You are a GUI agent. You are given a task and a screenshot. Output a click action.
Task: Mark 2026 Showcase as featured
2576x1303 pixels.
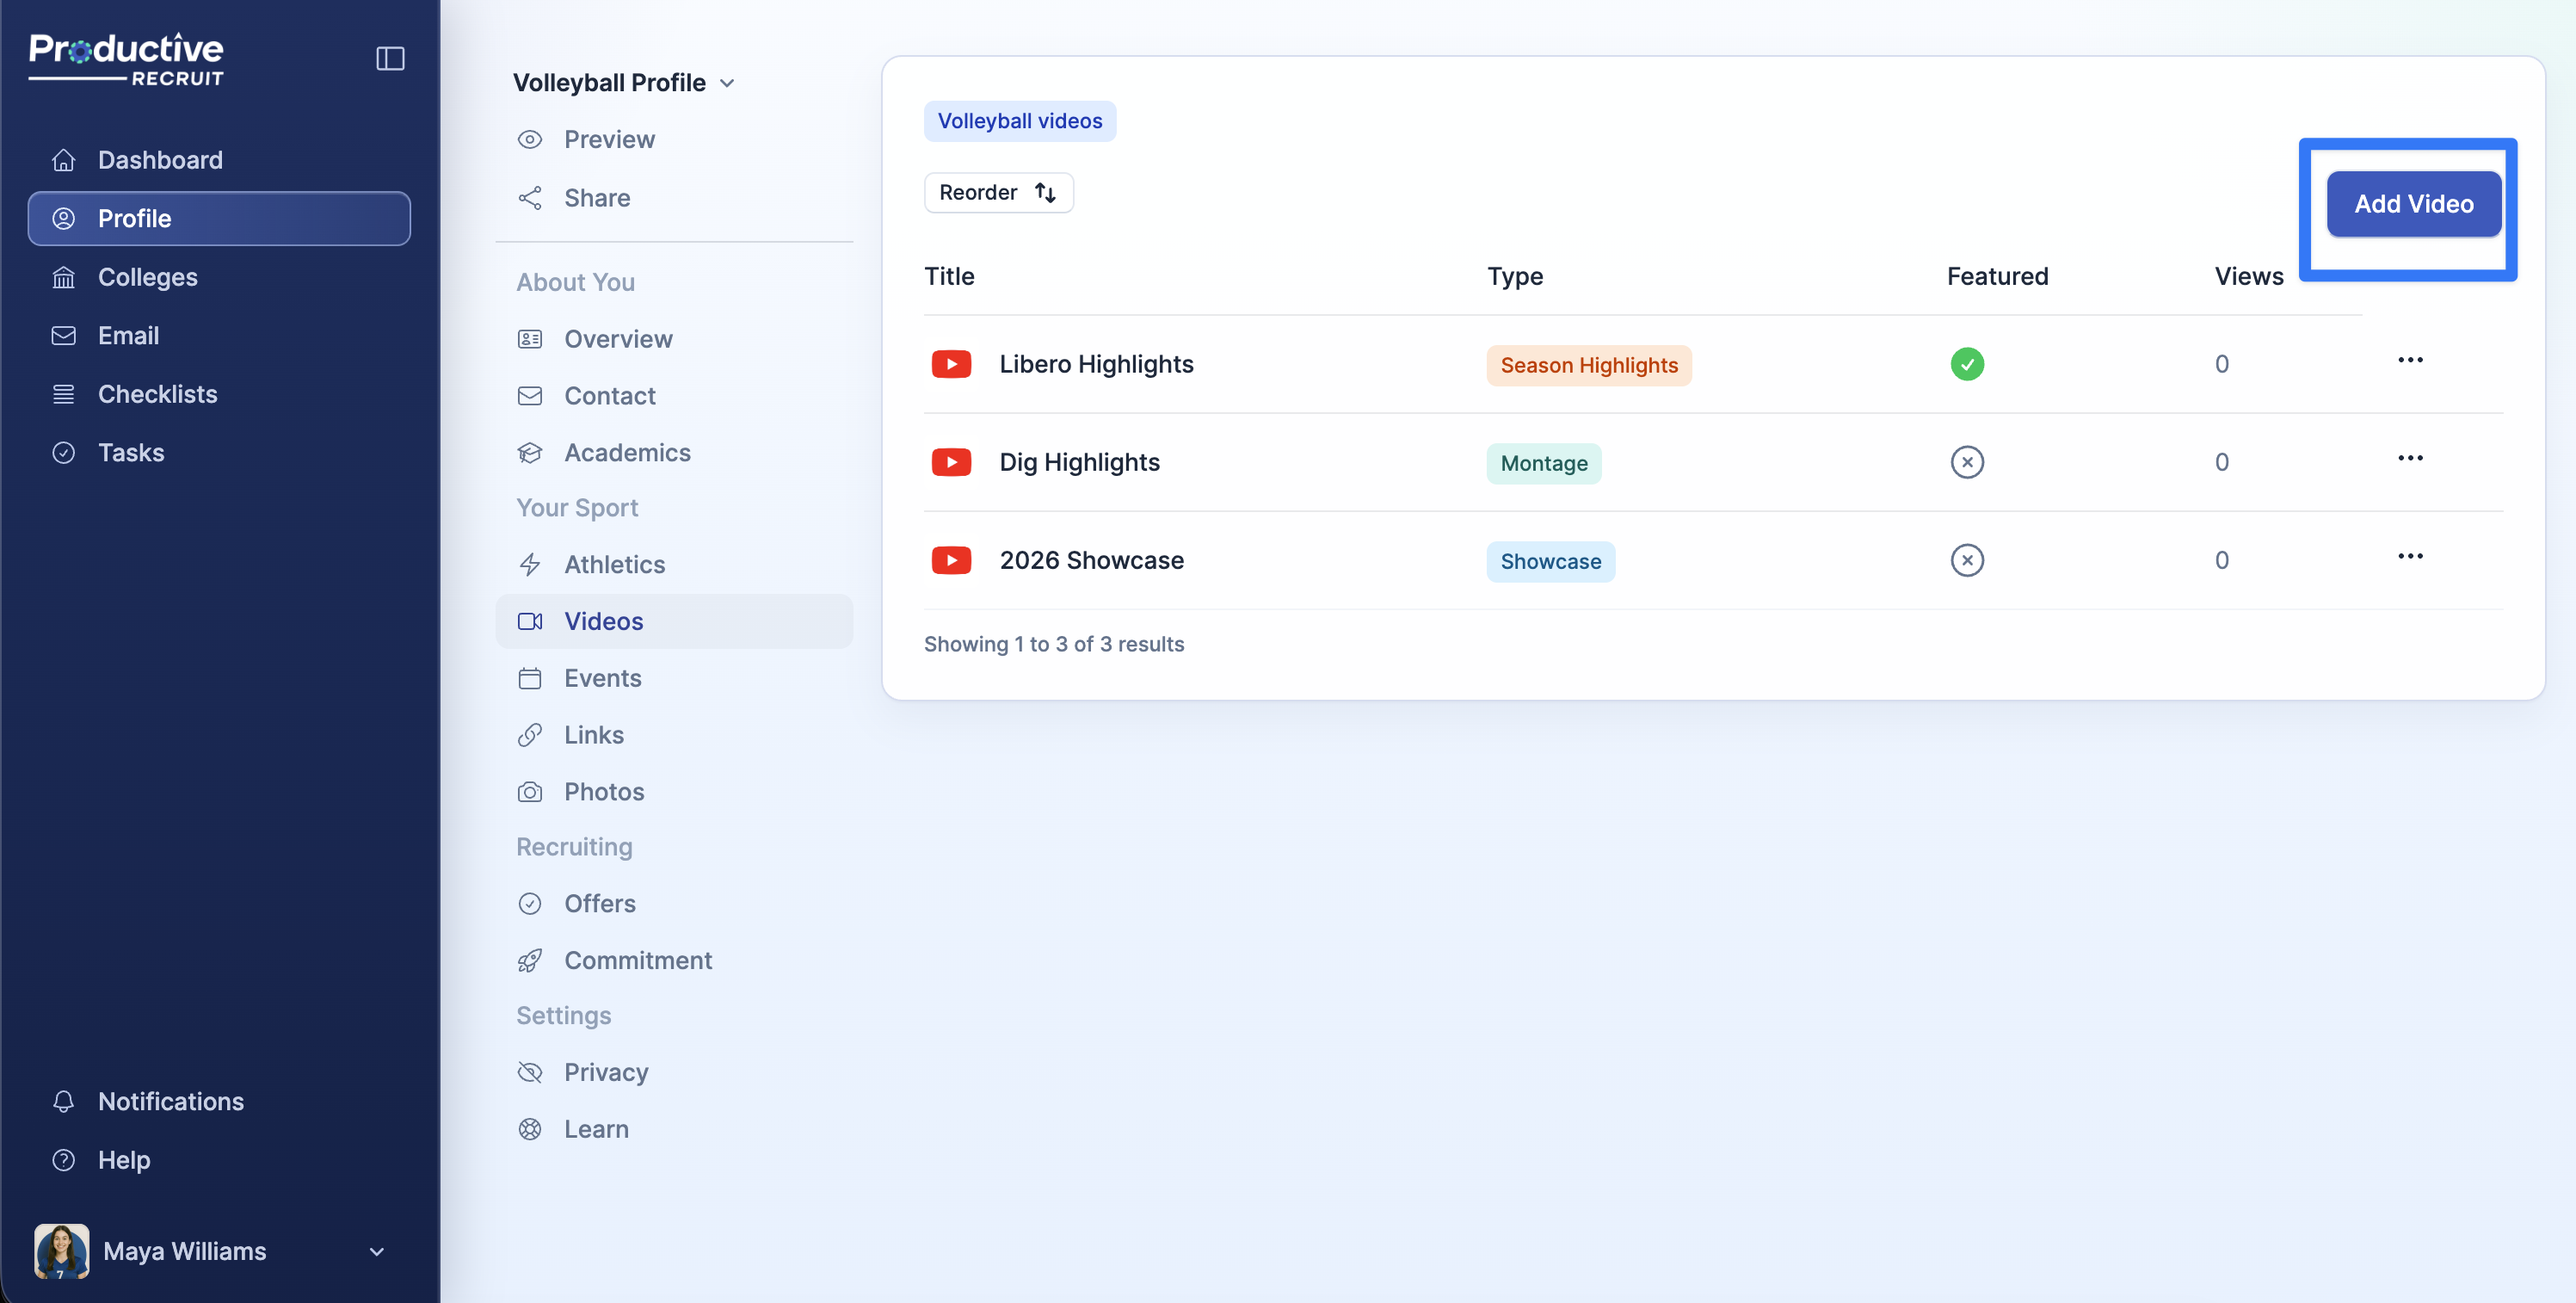pos(1967,560)
